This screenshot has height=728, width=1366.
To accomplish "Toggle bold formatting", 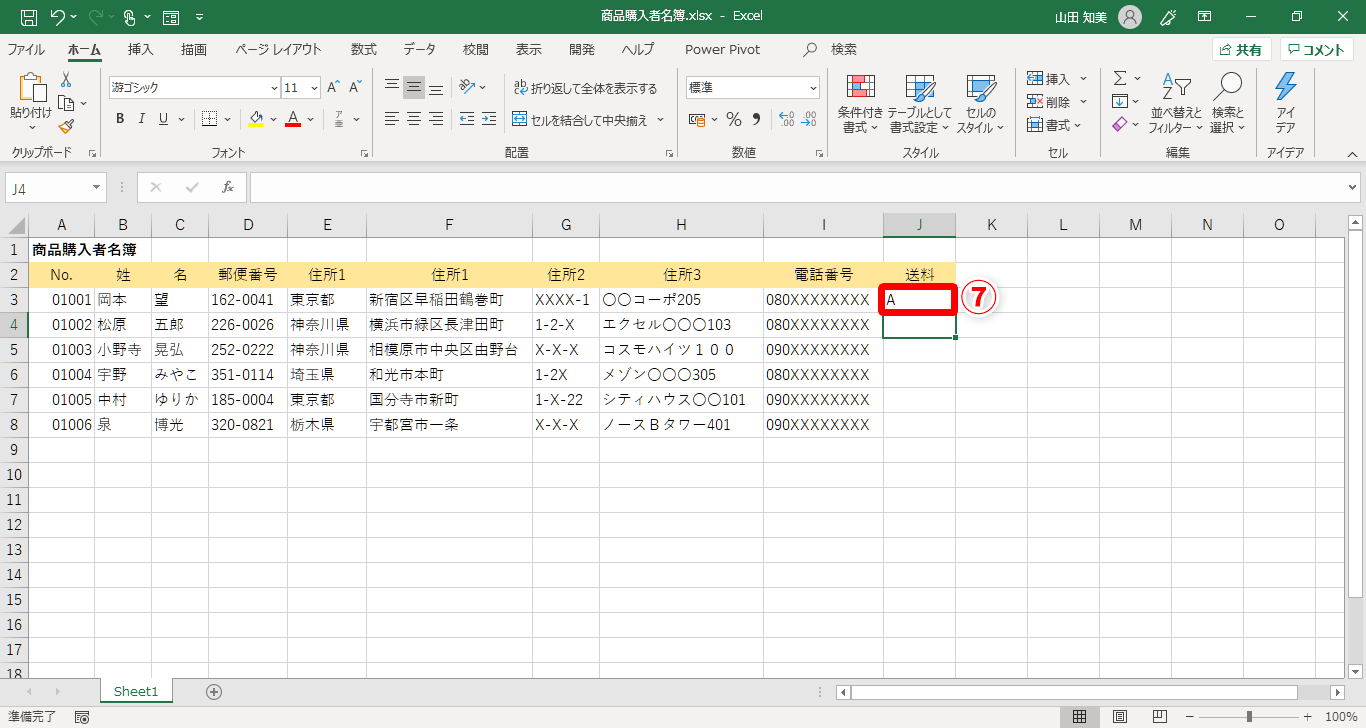I will [120, 119].
